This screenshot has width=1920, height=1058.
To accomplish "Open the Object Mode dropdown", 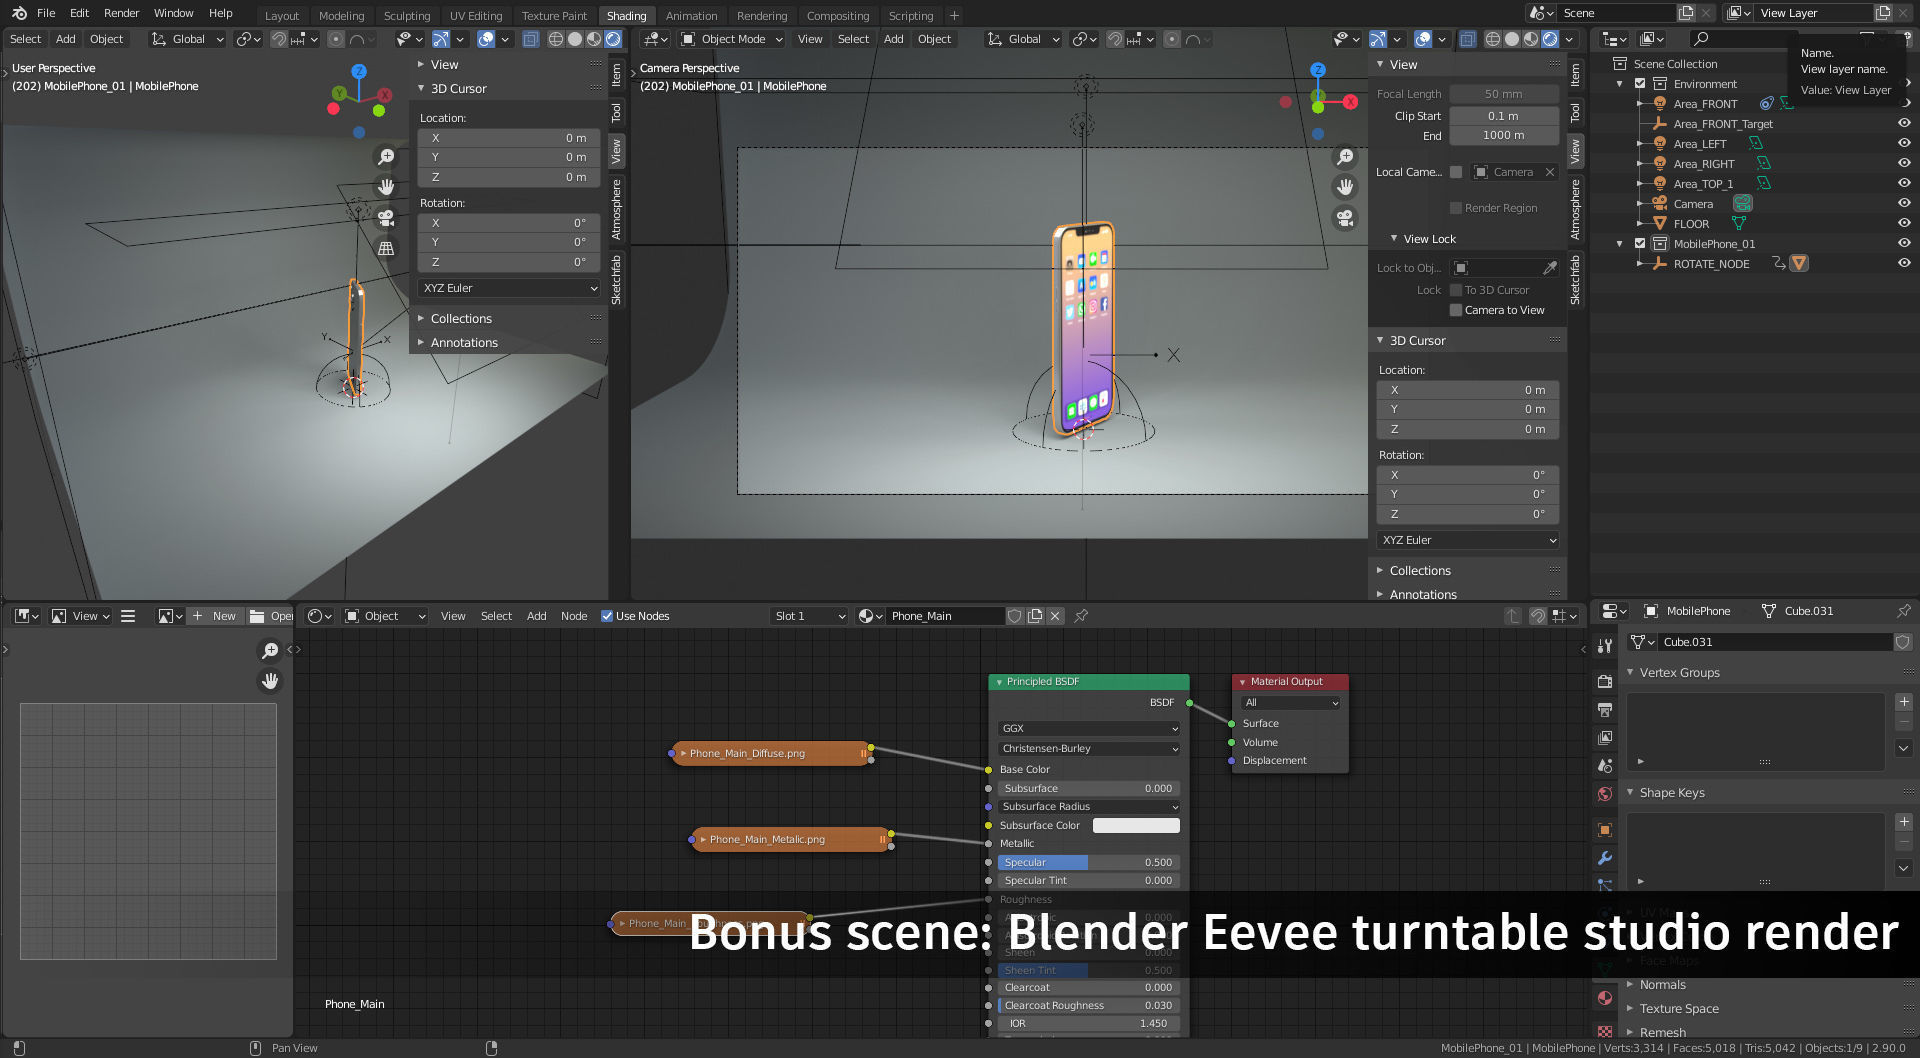I will point(731,39).
